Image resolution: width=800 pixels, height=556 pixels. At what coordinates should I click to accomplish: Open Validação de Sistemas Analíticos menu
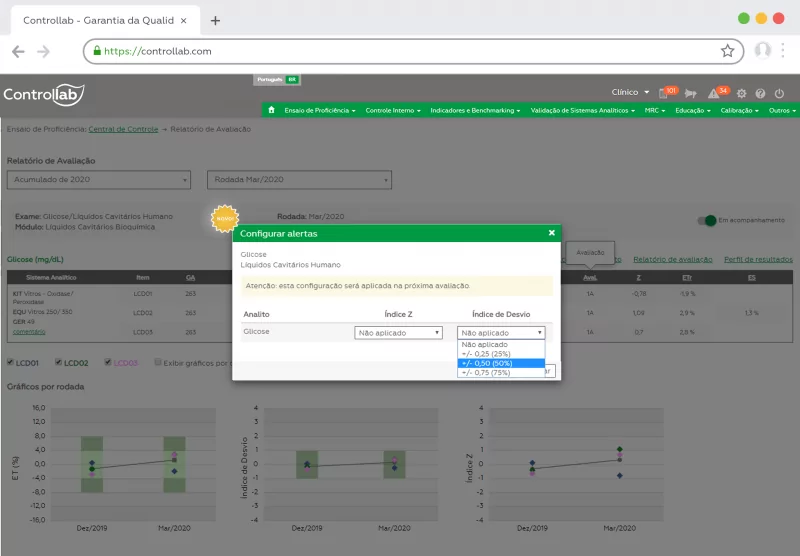click(x=583, y=110)
